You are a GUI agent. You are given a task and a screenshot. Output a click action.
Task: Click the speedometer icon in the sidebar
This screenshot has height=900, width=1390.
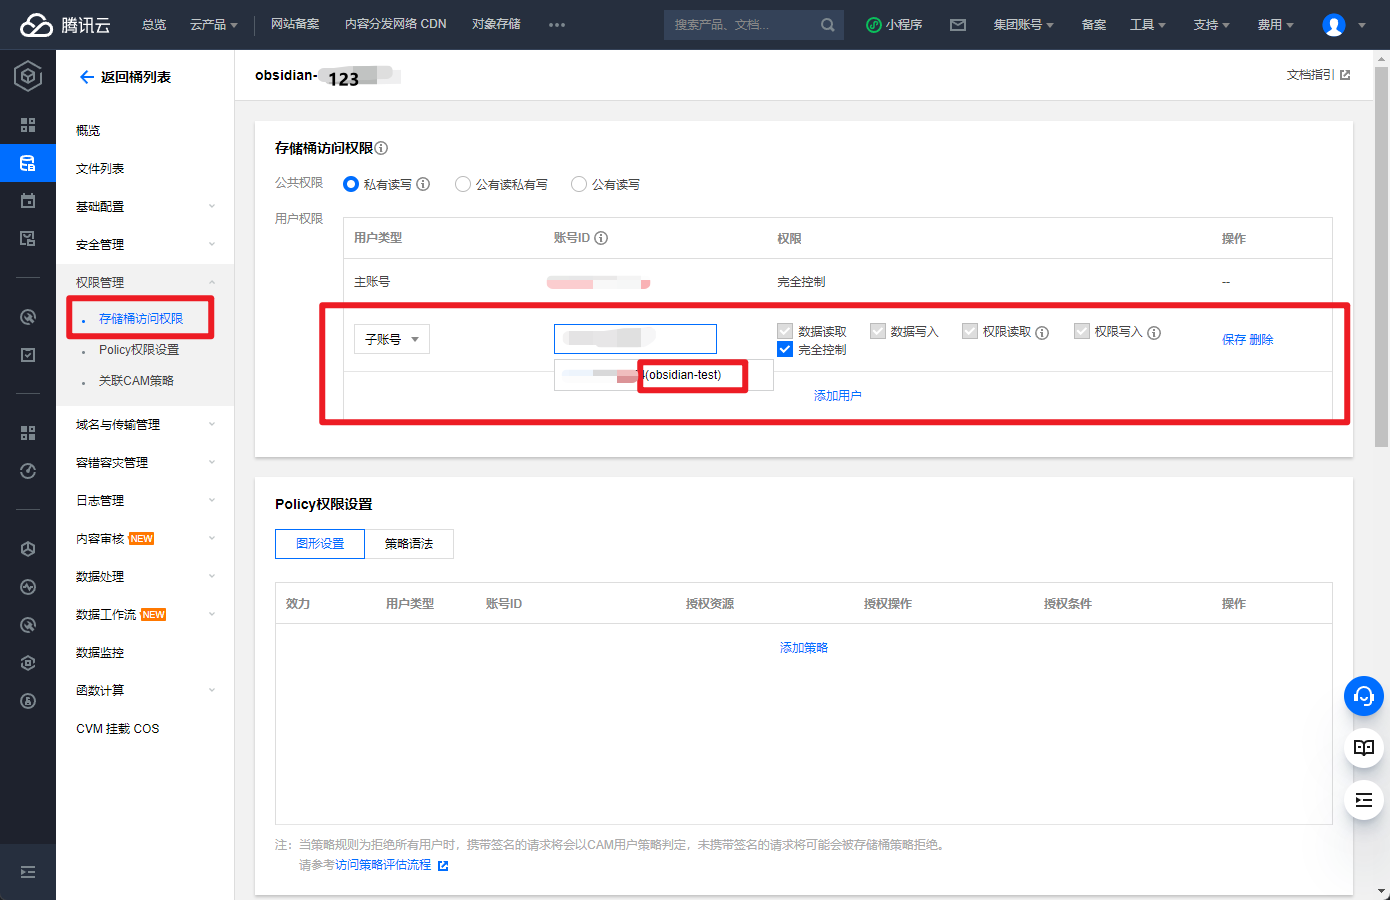coord(28,471)
